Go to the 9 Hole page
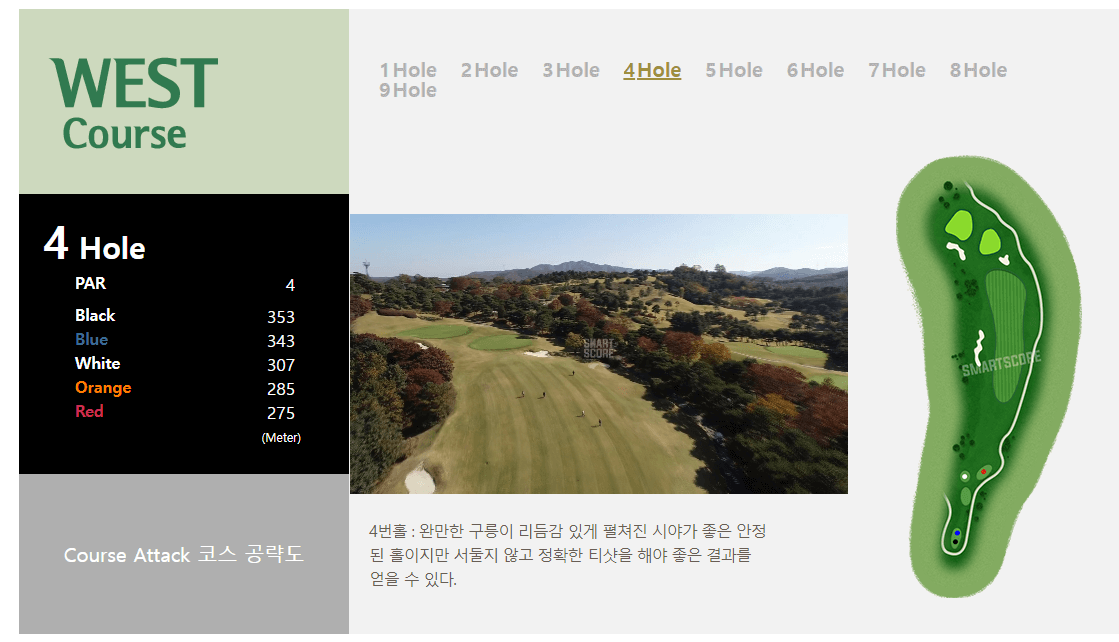This screenshot has width=1119, height=642. point(408,90)
